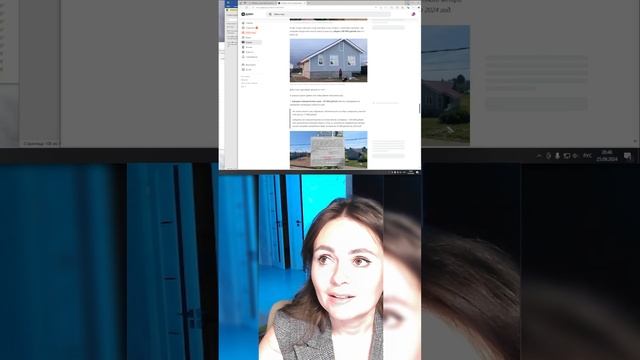Open the taskbar clock and date
Viewport: 640px width, 360px height.
point(607,156)
